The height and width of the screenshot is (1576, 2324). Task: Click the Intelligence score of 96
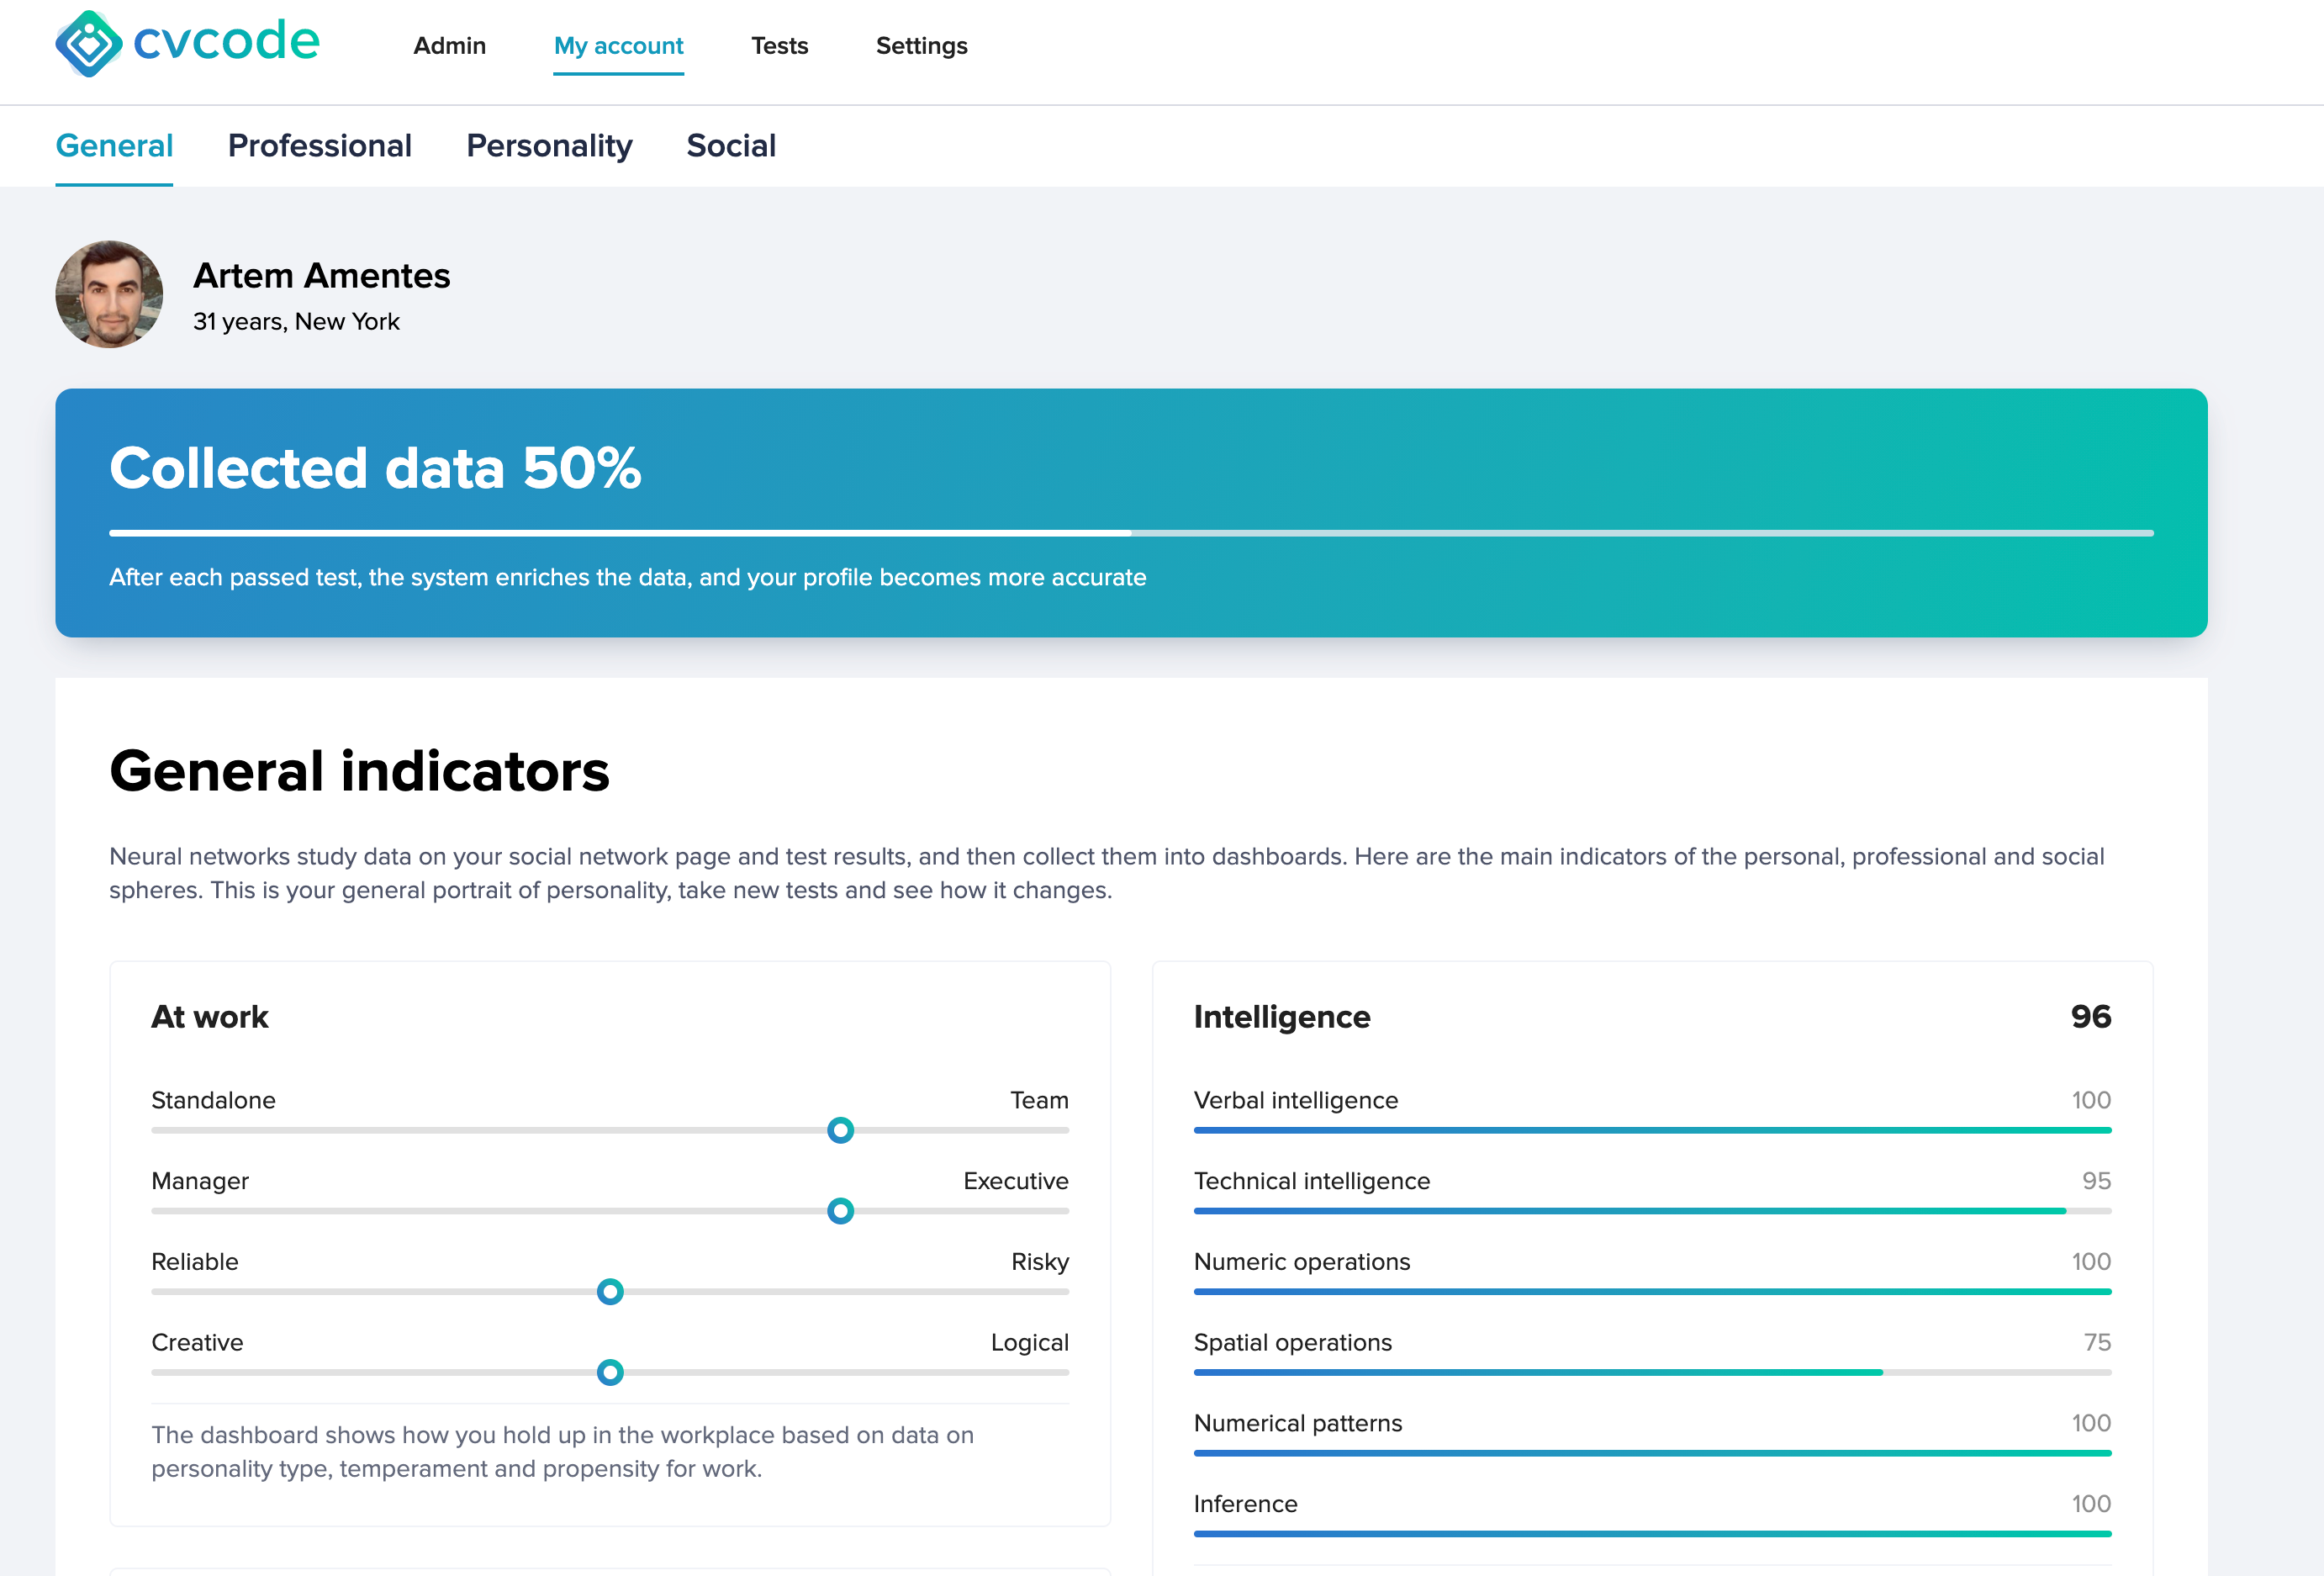point(2090,1017)
